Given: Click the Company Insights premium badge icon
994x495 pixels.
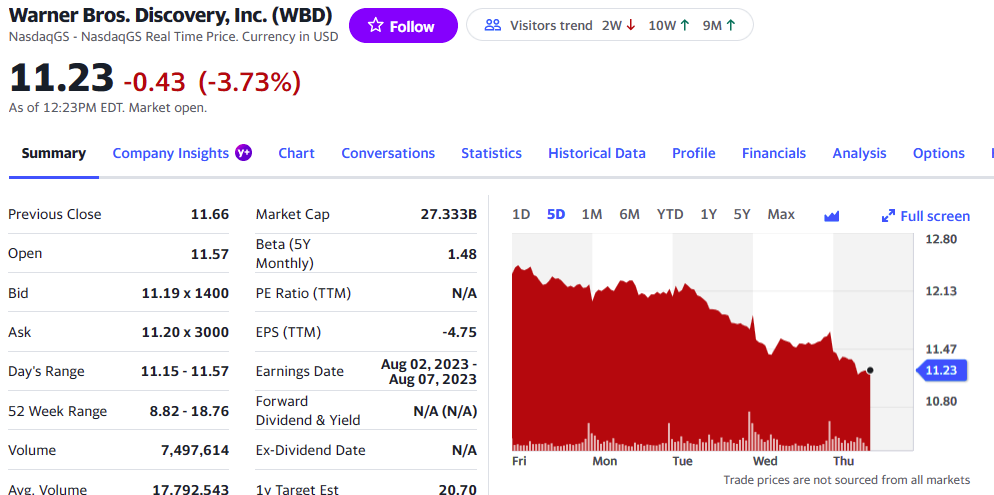Looking at the screenshot, I should 243,153.
